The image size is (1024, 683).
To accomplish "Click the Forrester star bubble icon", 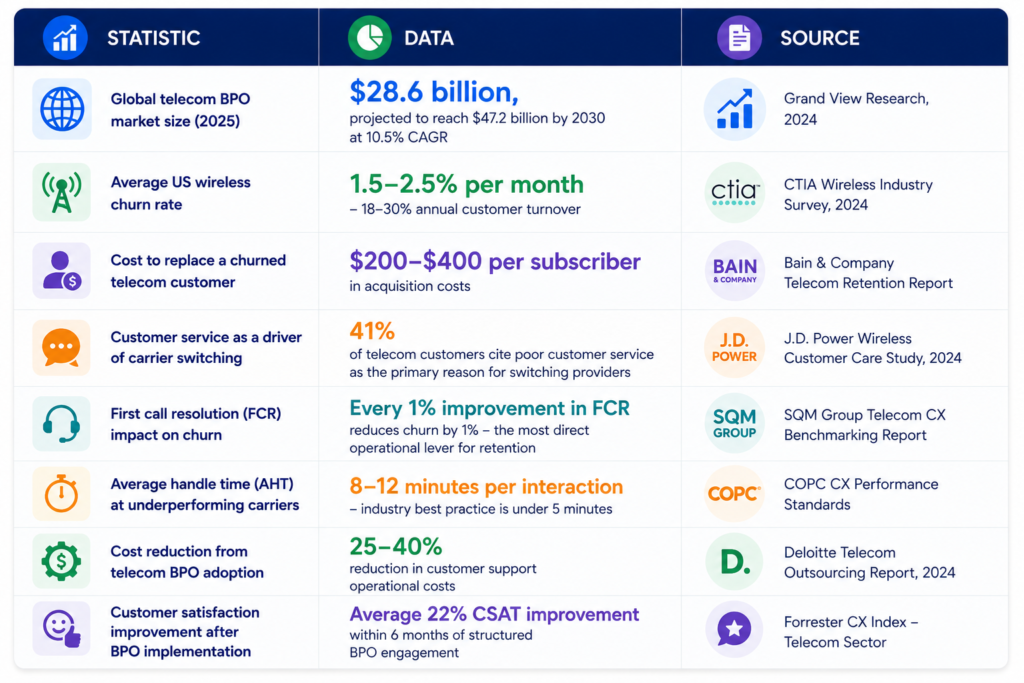I will (x=735, y=629).
